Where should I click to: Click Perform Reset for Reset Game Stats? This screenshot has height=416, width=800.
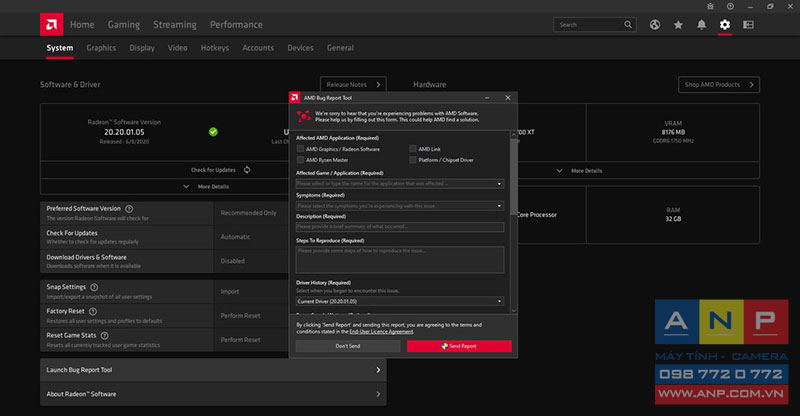[x=240, y=340]
